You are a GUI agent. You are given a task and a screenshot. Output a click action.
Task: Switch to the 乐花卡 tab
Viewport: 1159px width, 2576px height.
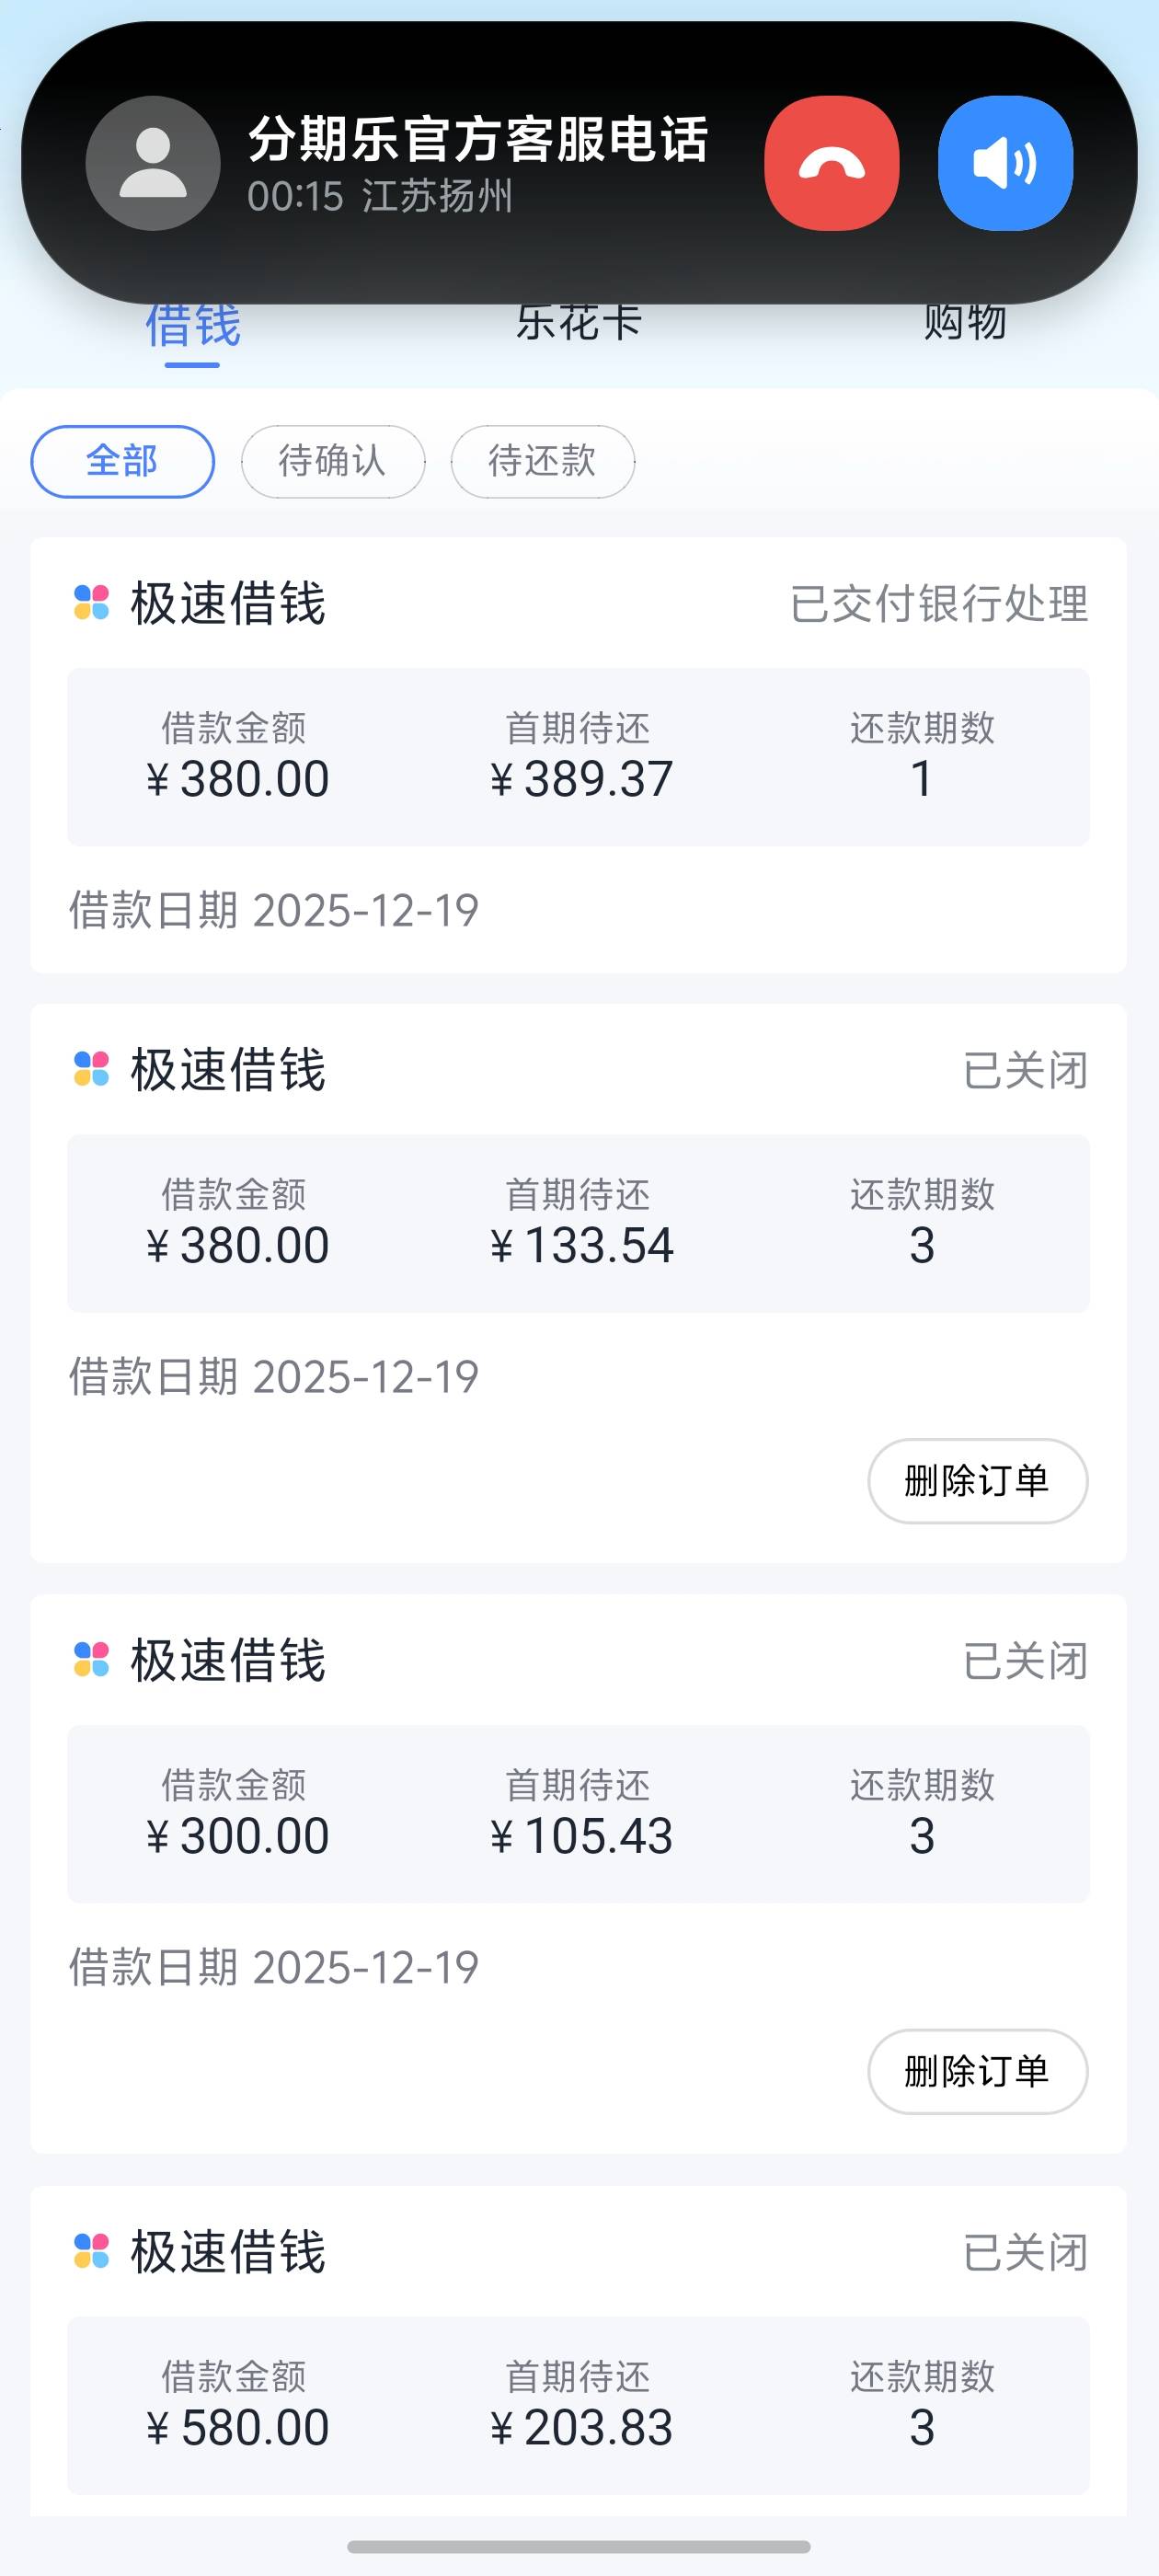pos(578,322)
